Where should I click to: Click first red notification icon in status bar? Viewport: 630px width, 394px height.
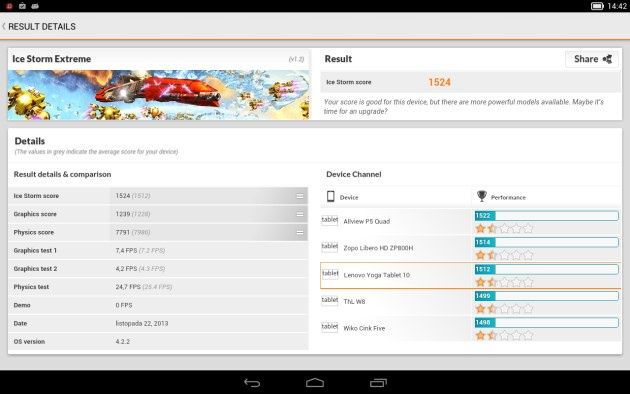[9, 6]
